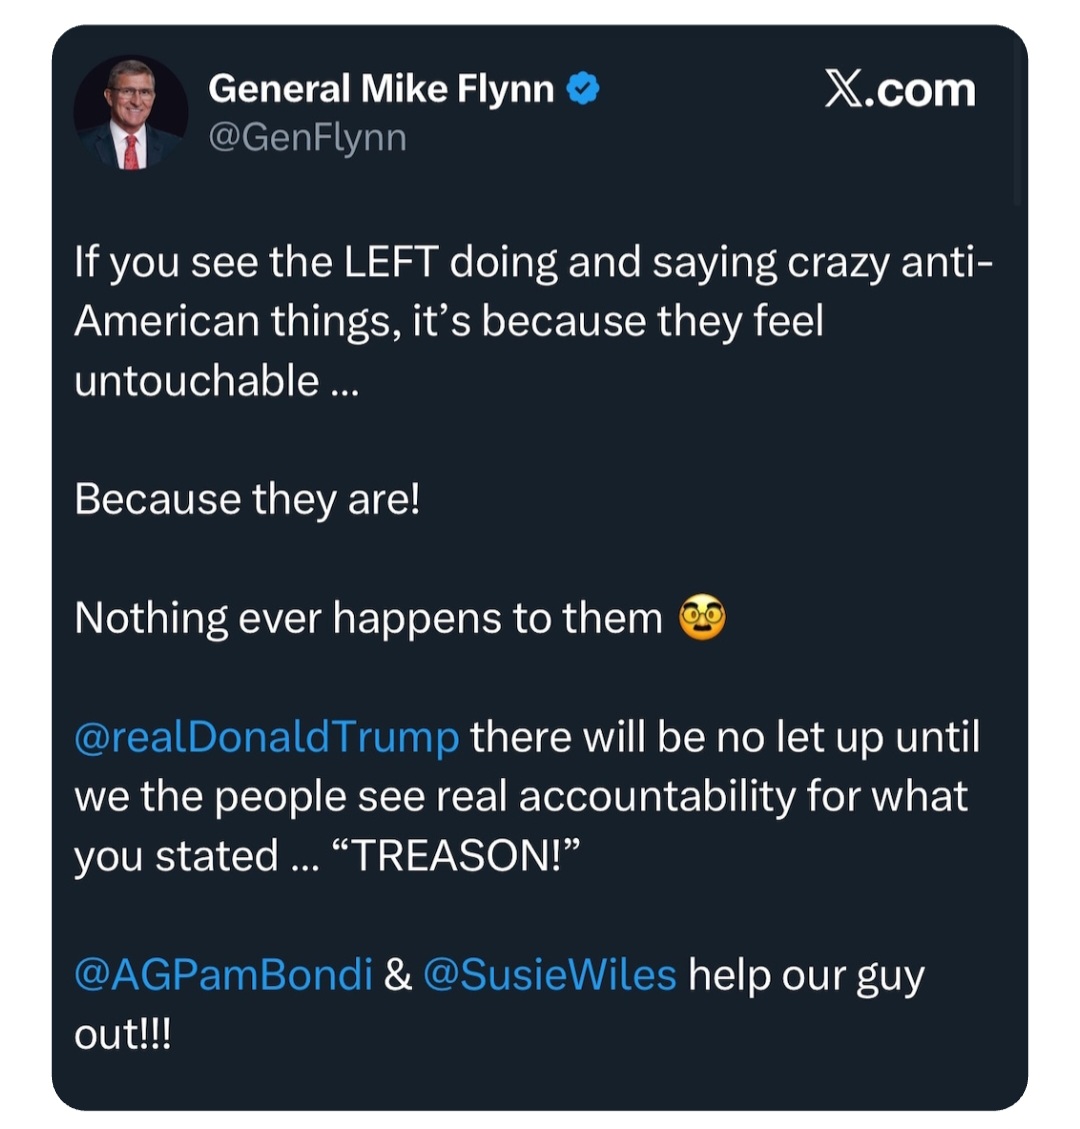1080x1129 pixels.
Task: Click the nerd-face glasses emoji
Action: point(702,618)
